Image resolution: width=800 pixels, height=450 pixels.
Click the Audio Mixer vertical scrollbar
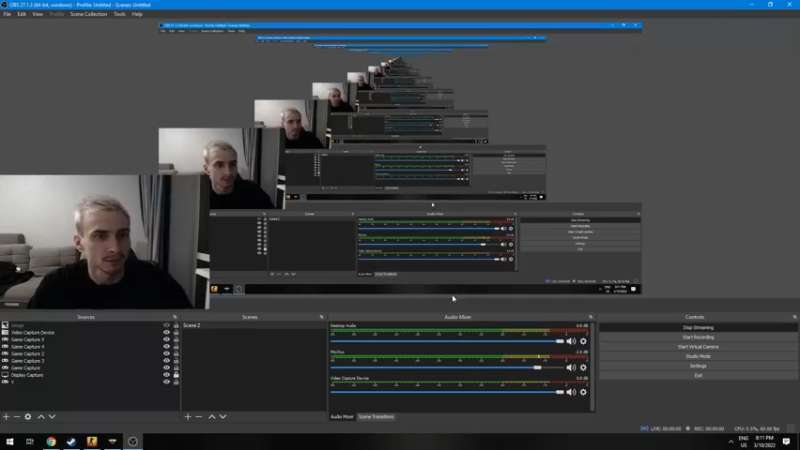[592, 366]
